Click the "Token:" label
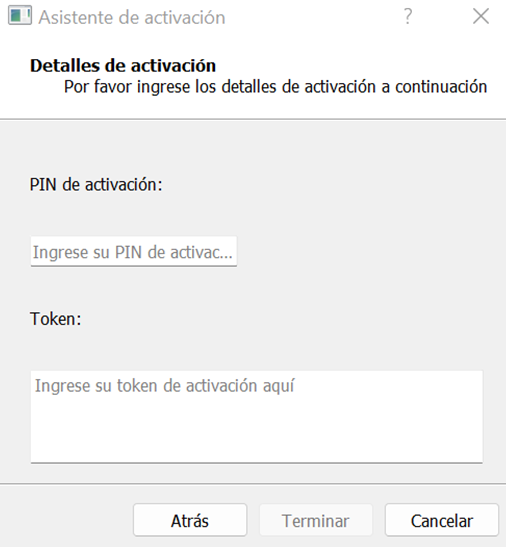The image size is (506, 547). [x=56, y=319]
